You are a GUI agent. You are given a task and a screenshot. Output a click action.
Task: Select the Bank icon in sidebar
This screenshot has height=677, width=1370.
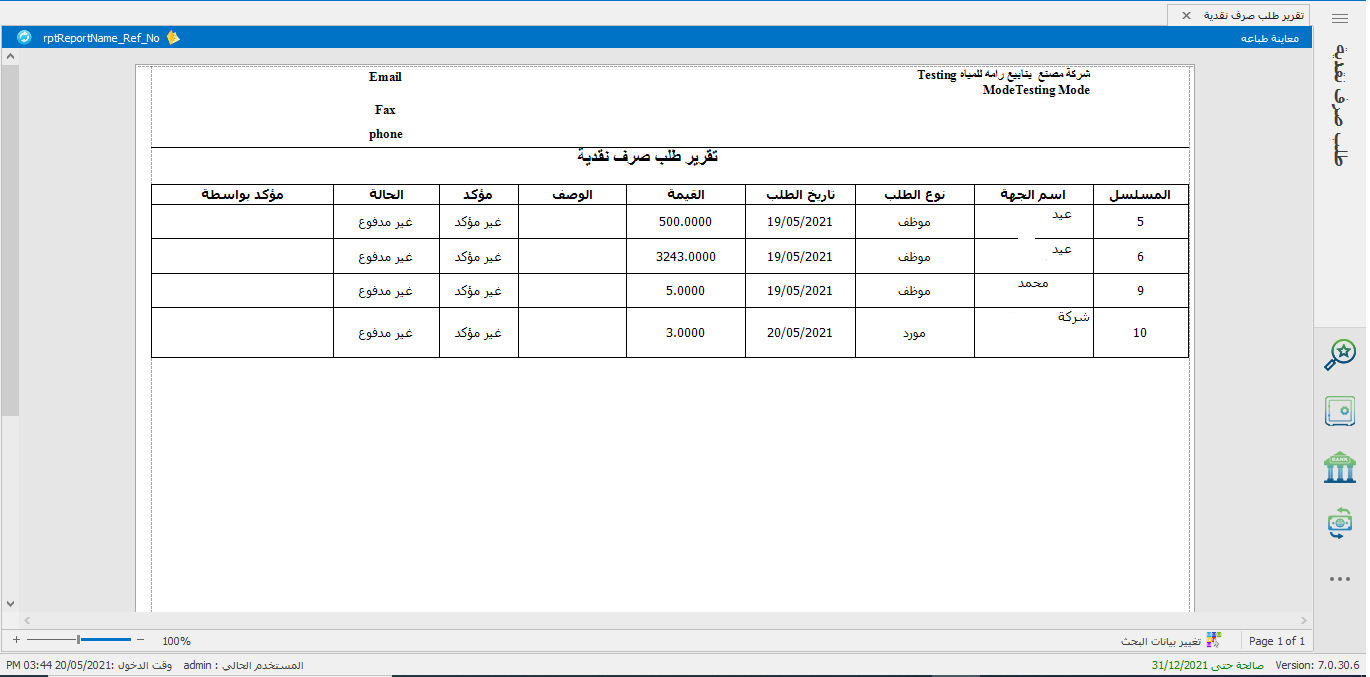(x=1340, y=466)
